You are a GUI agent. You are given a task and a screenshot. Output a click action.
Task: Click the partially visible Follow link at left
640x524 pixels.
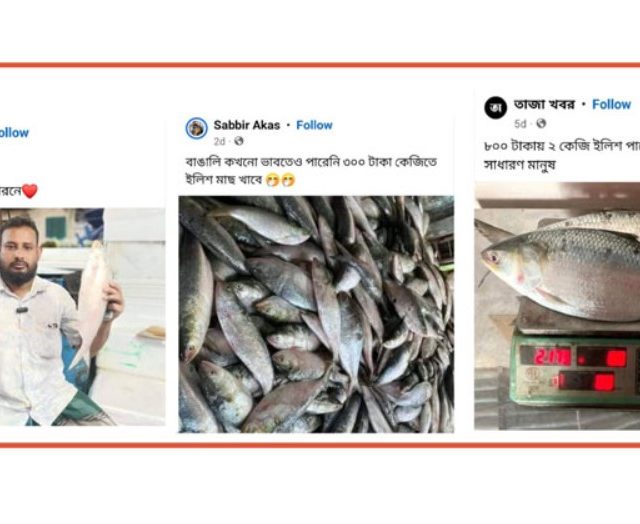pyautogui.click(x=13, y=133)
